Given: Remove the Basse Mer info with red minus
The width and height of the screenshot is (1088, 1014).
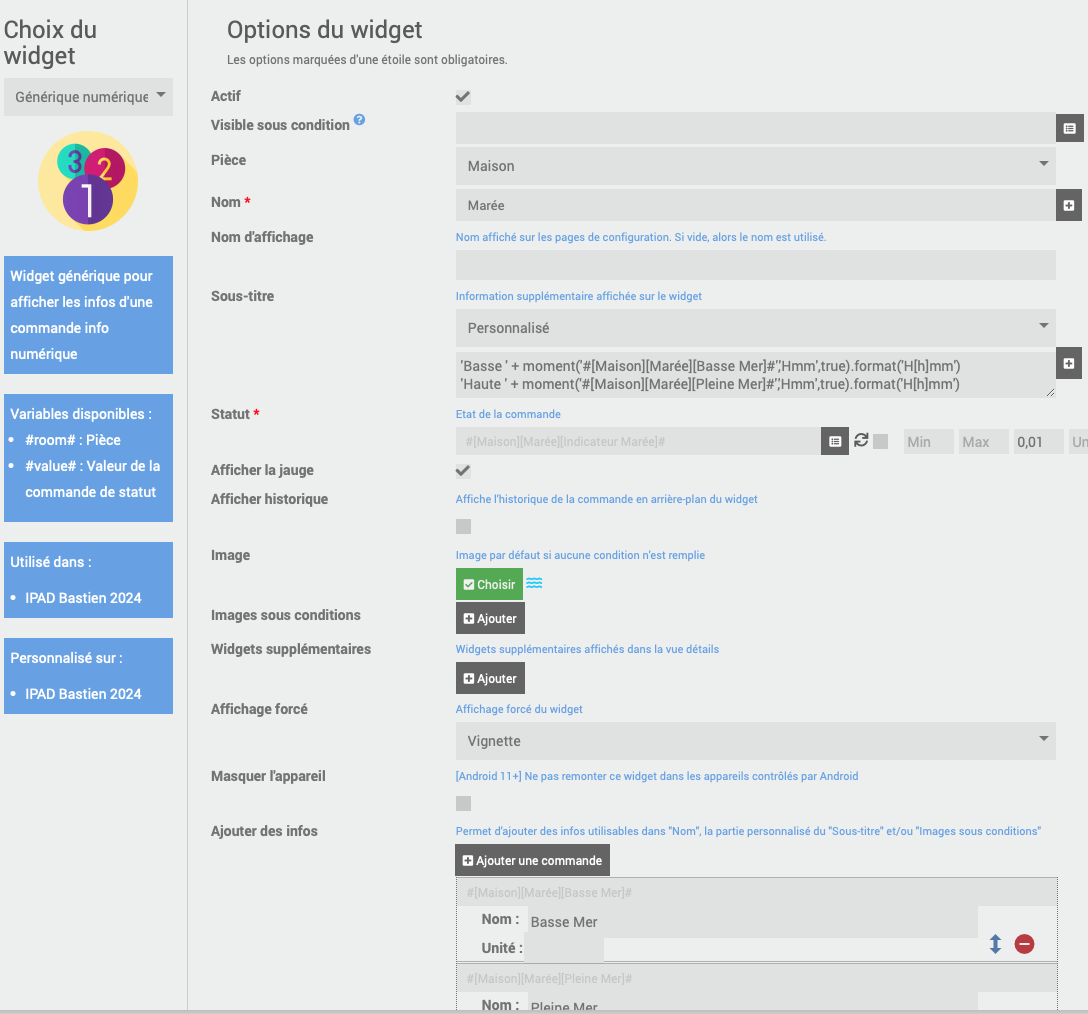Looking at the screenshot, I should tap(1024, 944).
